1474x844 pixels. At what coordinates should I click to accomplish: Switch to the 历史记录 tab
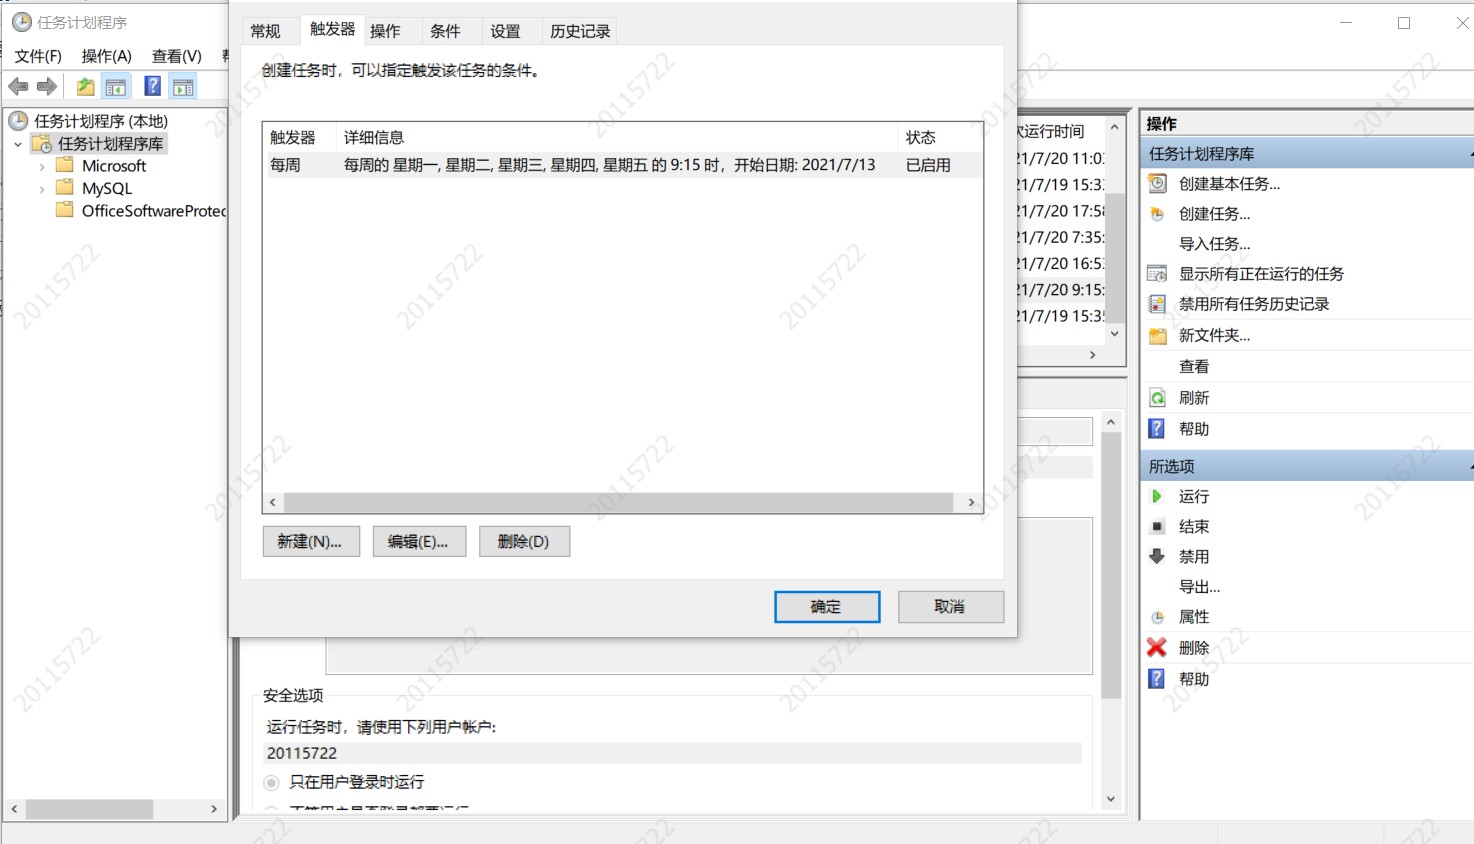(580, 31)
